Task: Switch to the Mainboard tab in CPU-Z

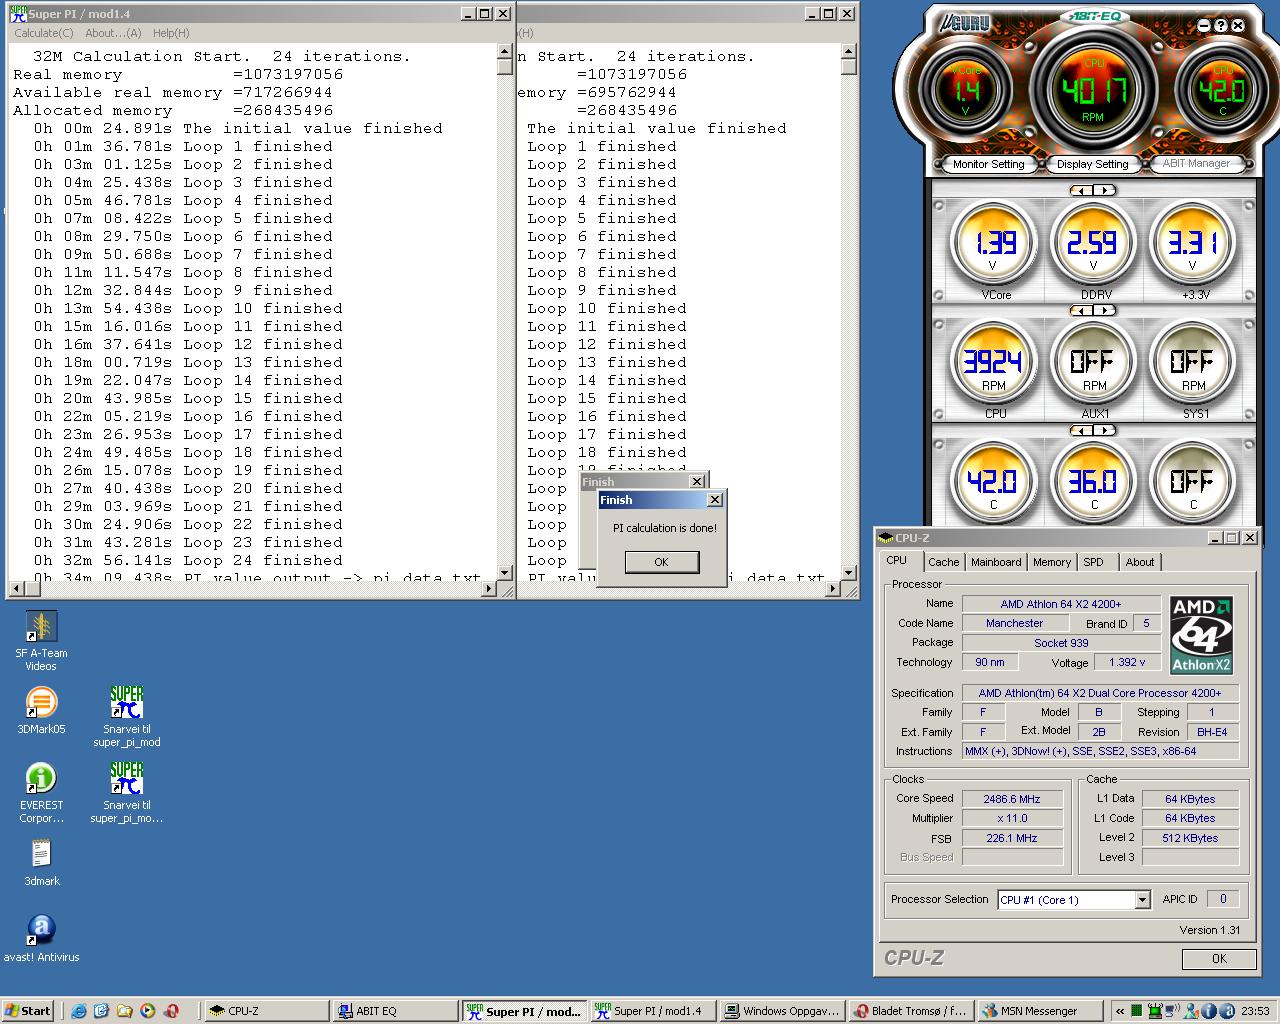Action: 996,562
